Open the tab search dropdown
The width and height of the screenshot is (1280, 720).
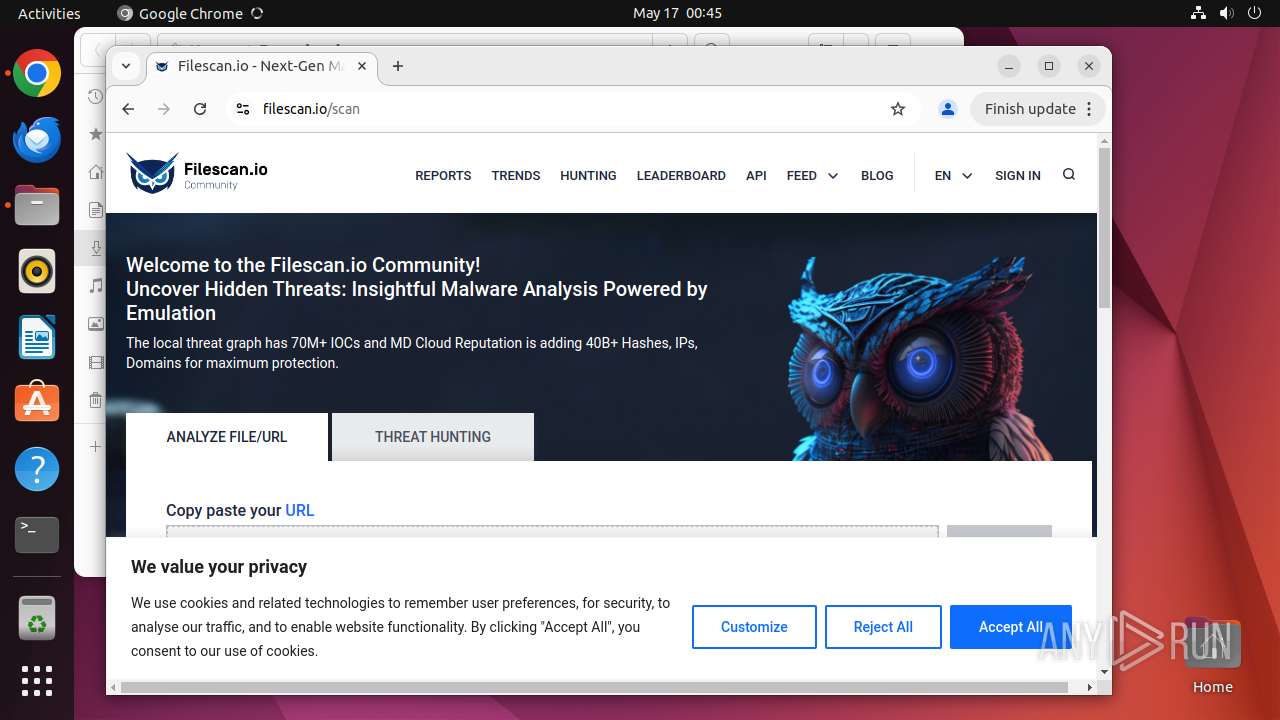(125, 66)
